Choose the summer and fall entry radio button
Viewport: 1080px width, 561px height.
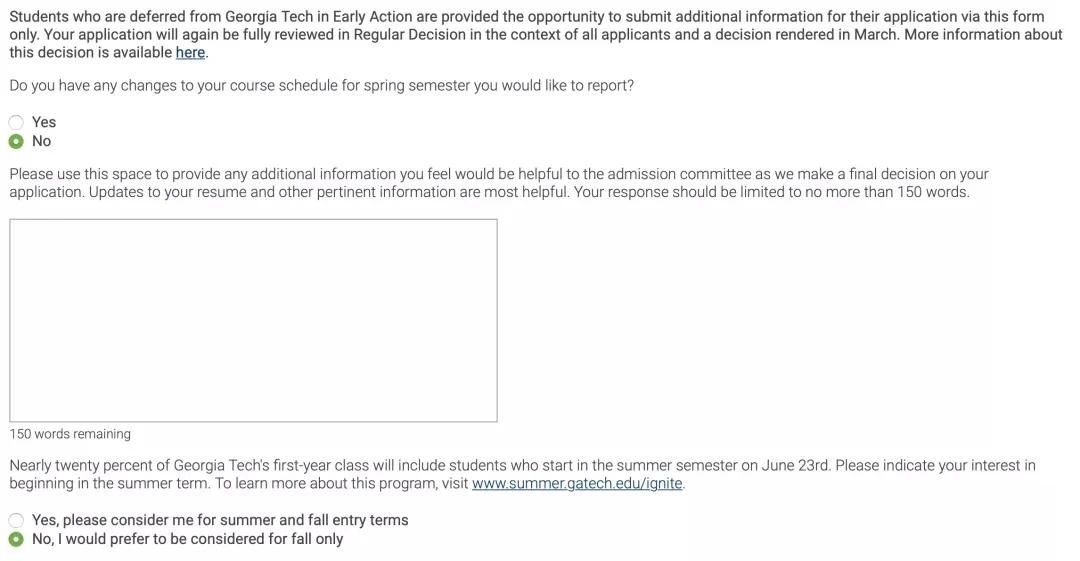pyautogui.click(x=16, y=520)
